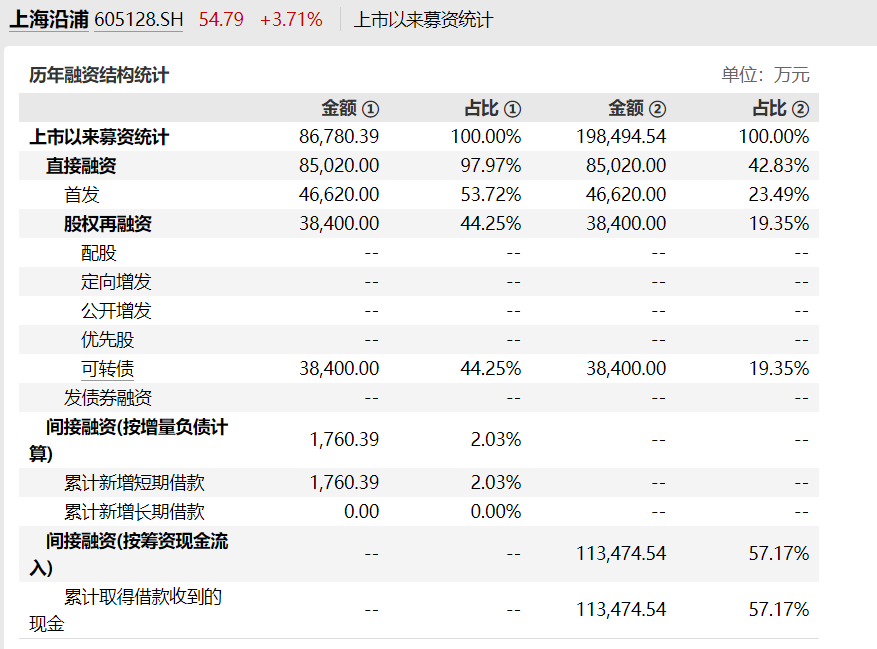
Task: Click the 42.83% cell in 直接融资 row
Action: click(x=779, y=166)
